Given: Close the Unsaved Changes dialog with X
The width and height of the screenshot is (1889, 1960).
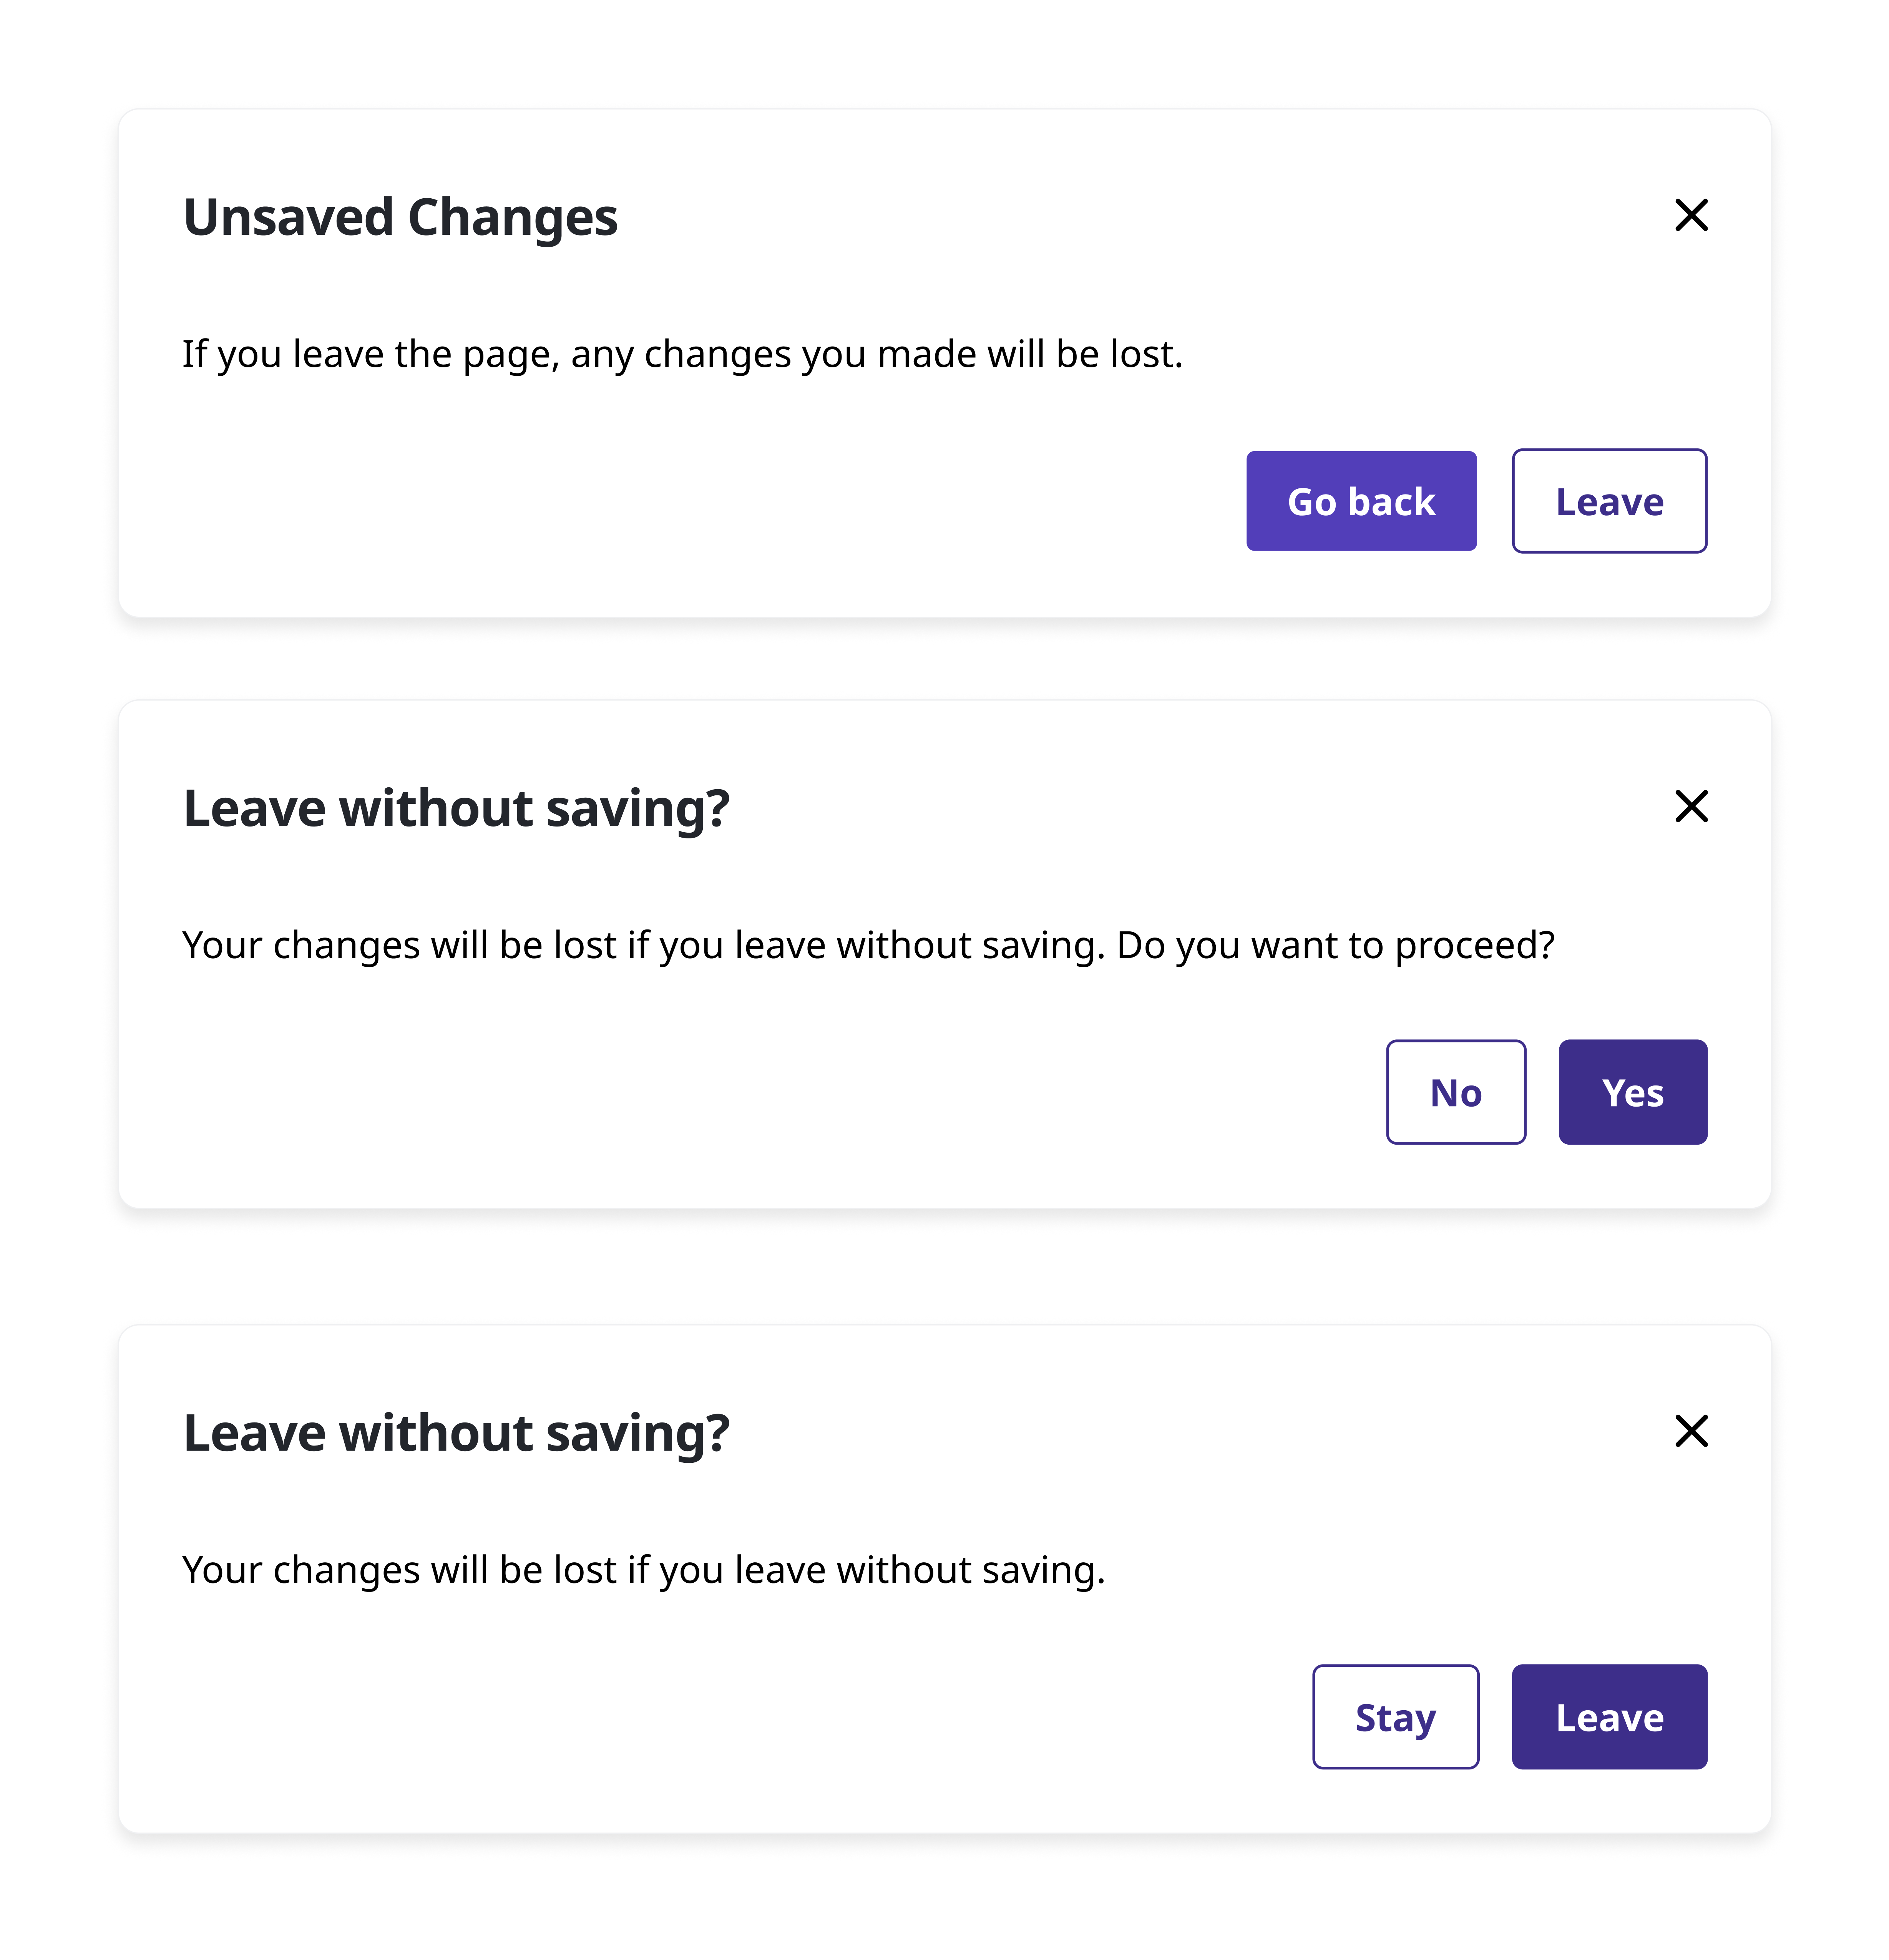Looking at the screenshot, I should [x=1691, y=215].
